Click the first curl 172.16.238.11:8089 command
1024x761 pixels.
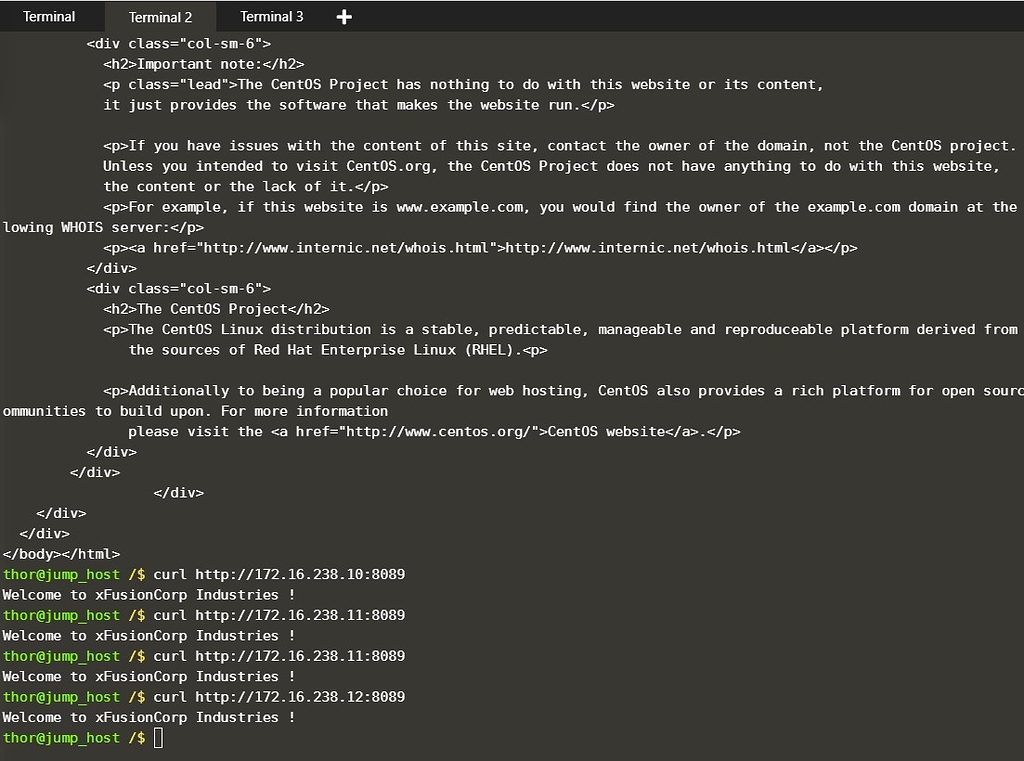(279, 615)
